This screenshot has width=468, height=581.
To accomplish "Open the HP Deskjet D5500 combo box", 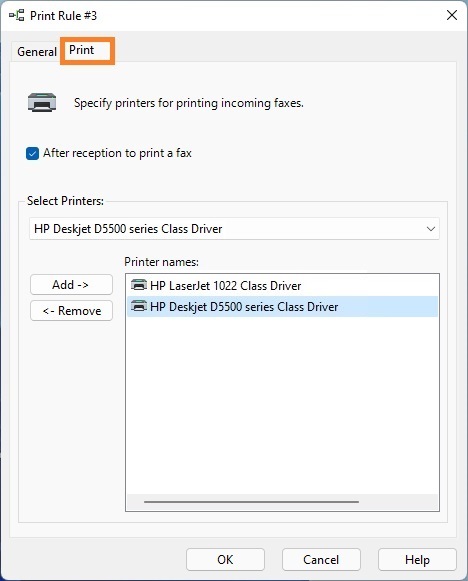I will (x=234, y=229).
